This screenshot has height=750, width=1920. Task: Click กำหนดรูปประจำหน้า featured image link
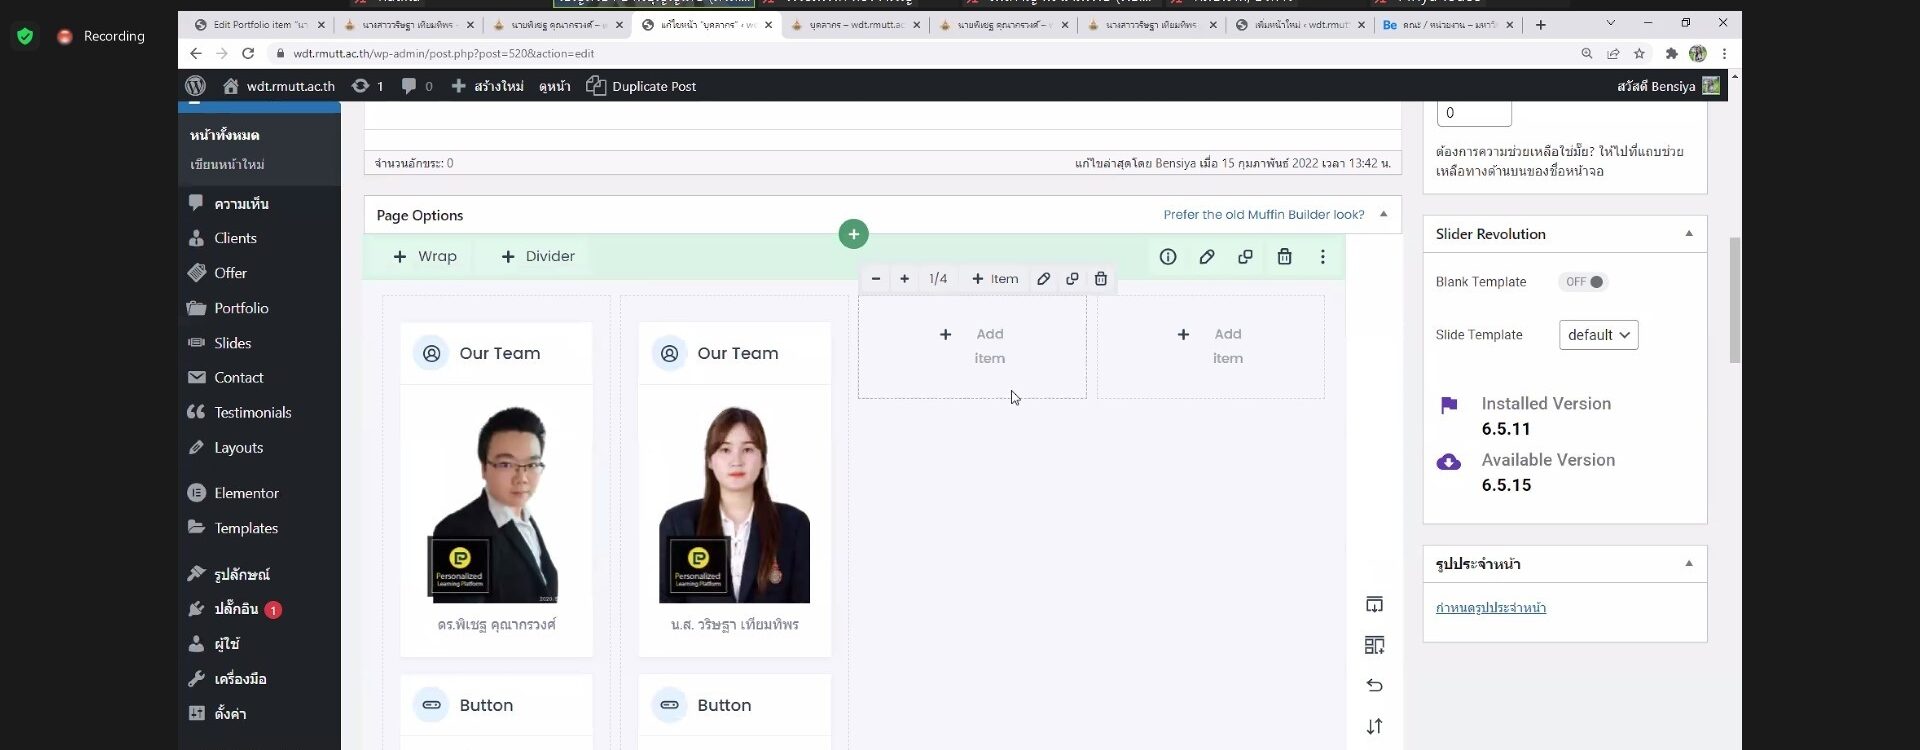(x=1490, y=608)
